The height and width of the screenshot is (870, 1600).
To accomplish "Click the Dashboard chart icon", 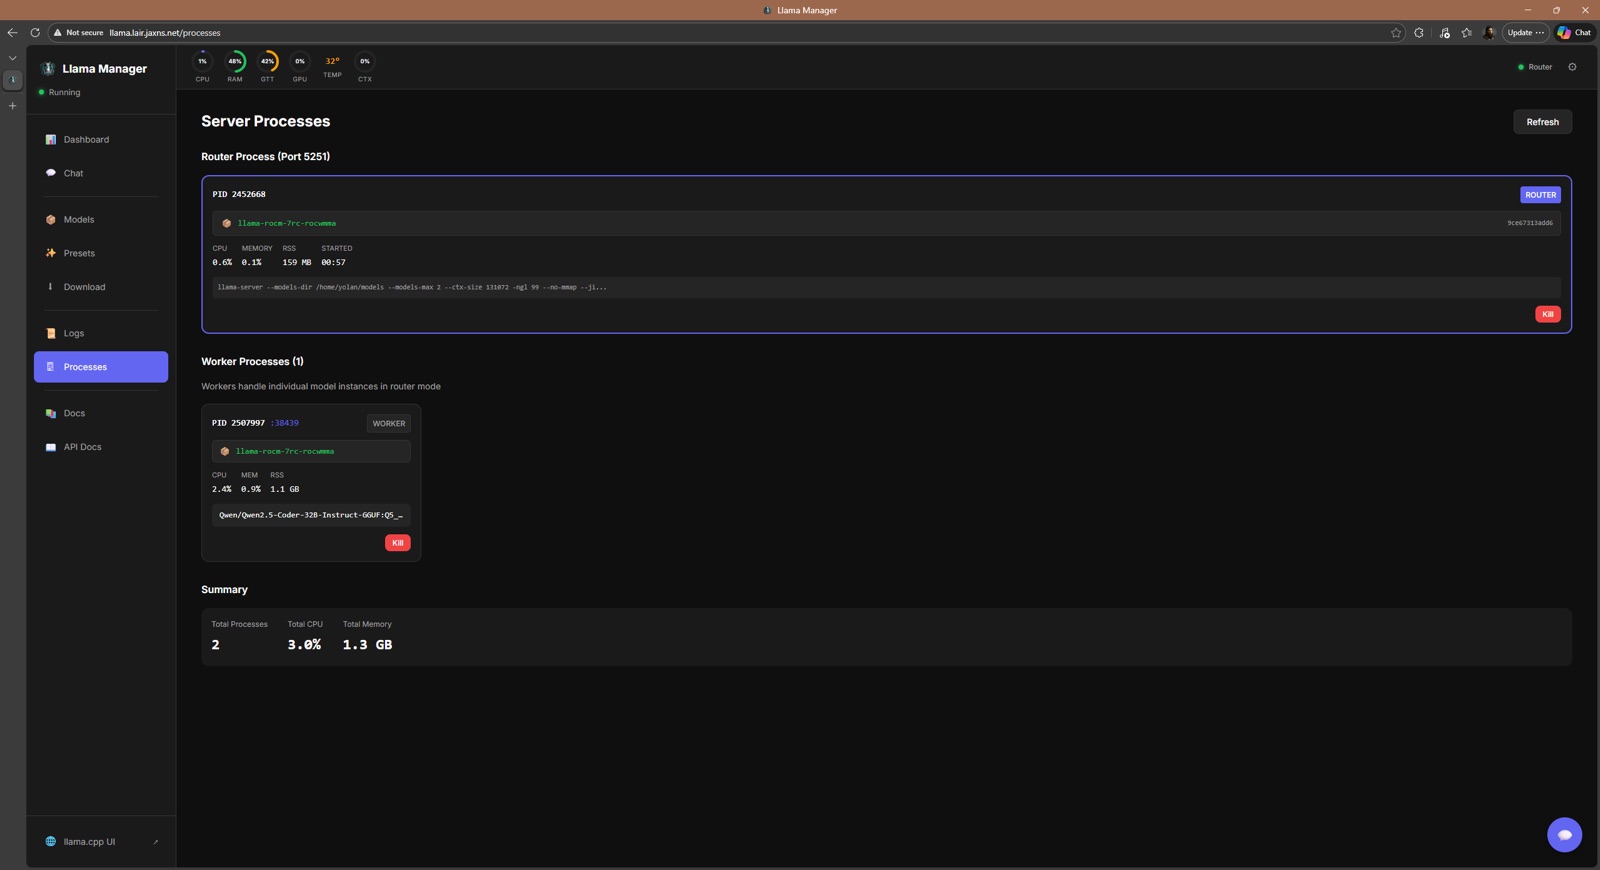I will (51, 139).
